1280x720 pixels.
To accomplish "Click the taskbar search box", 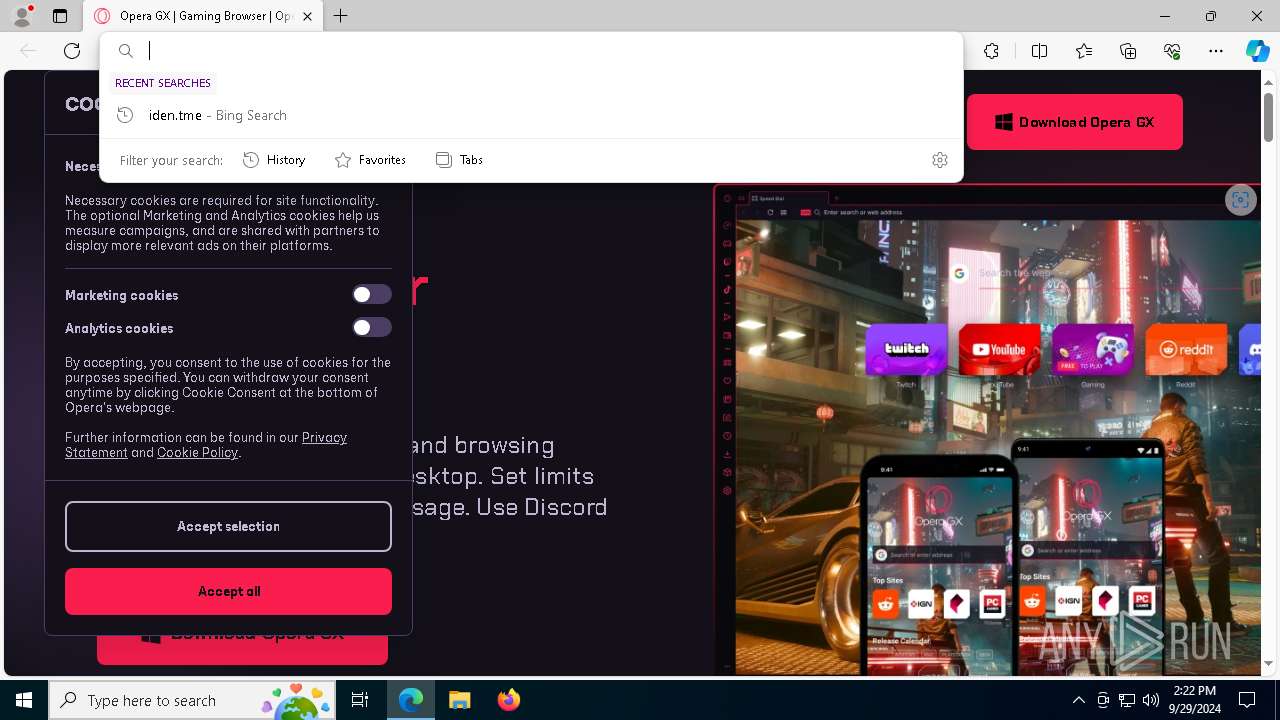I will pos(193,700).
